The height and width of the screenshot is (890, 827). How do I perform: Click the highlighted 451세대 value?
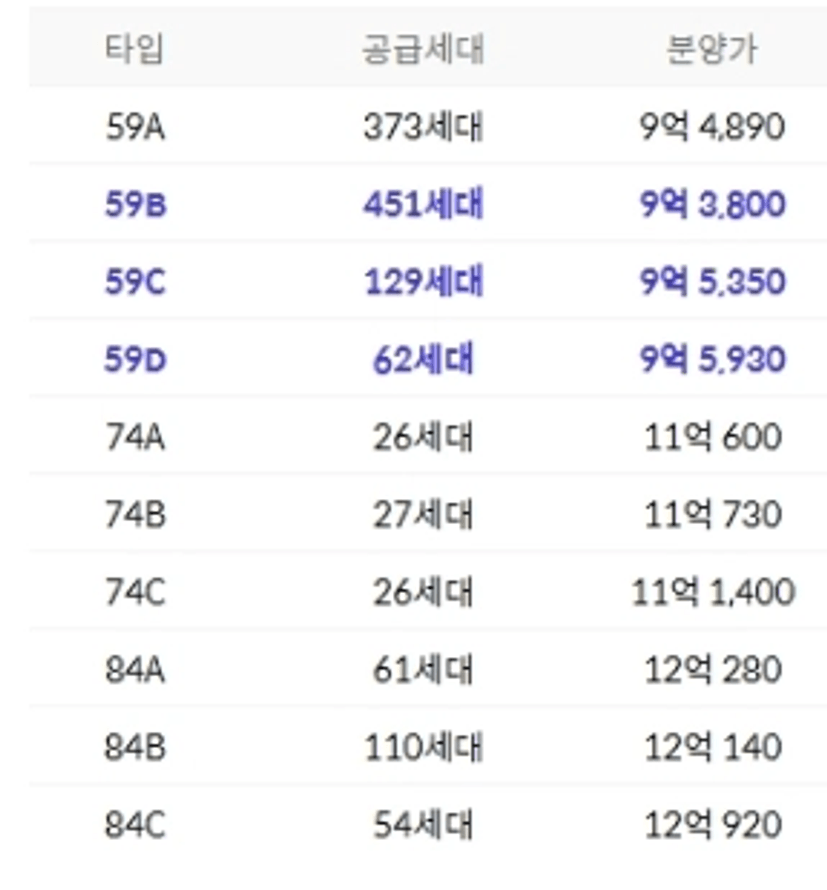pos(422,205)
